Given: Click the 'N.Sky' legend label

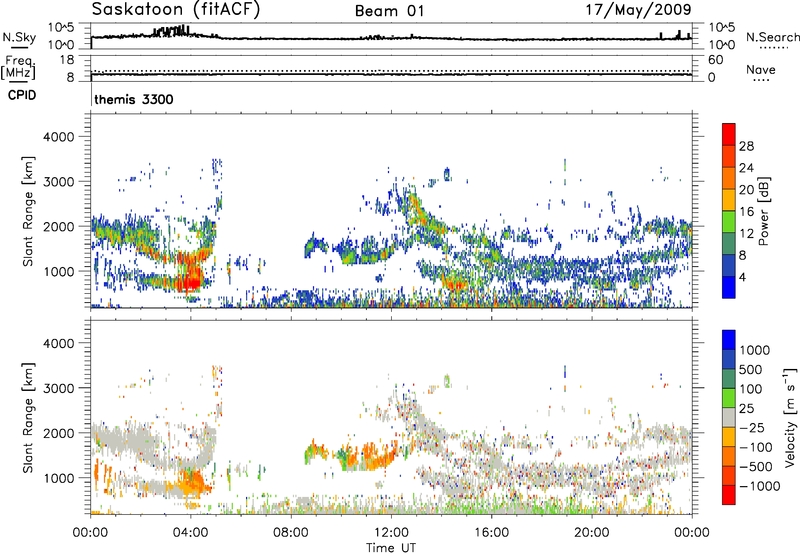Looking at the screenshot, I should point(19,37).
